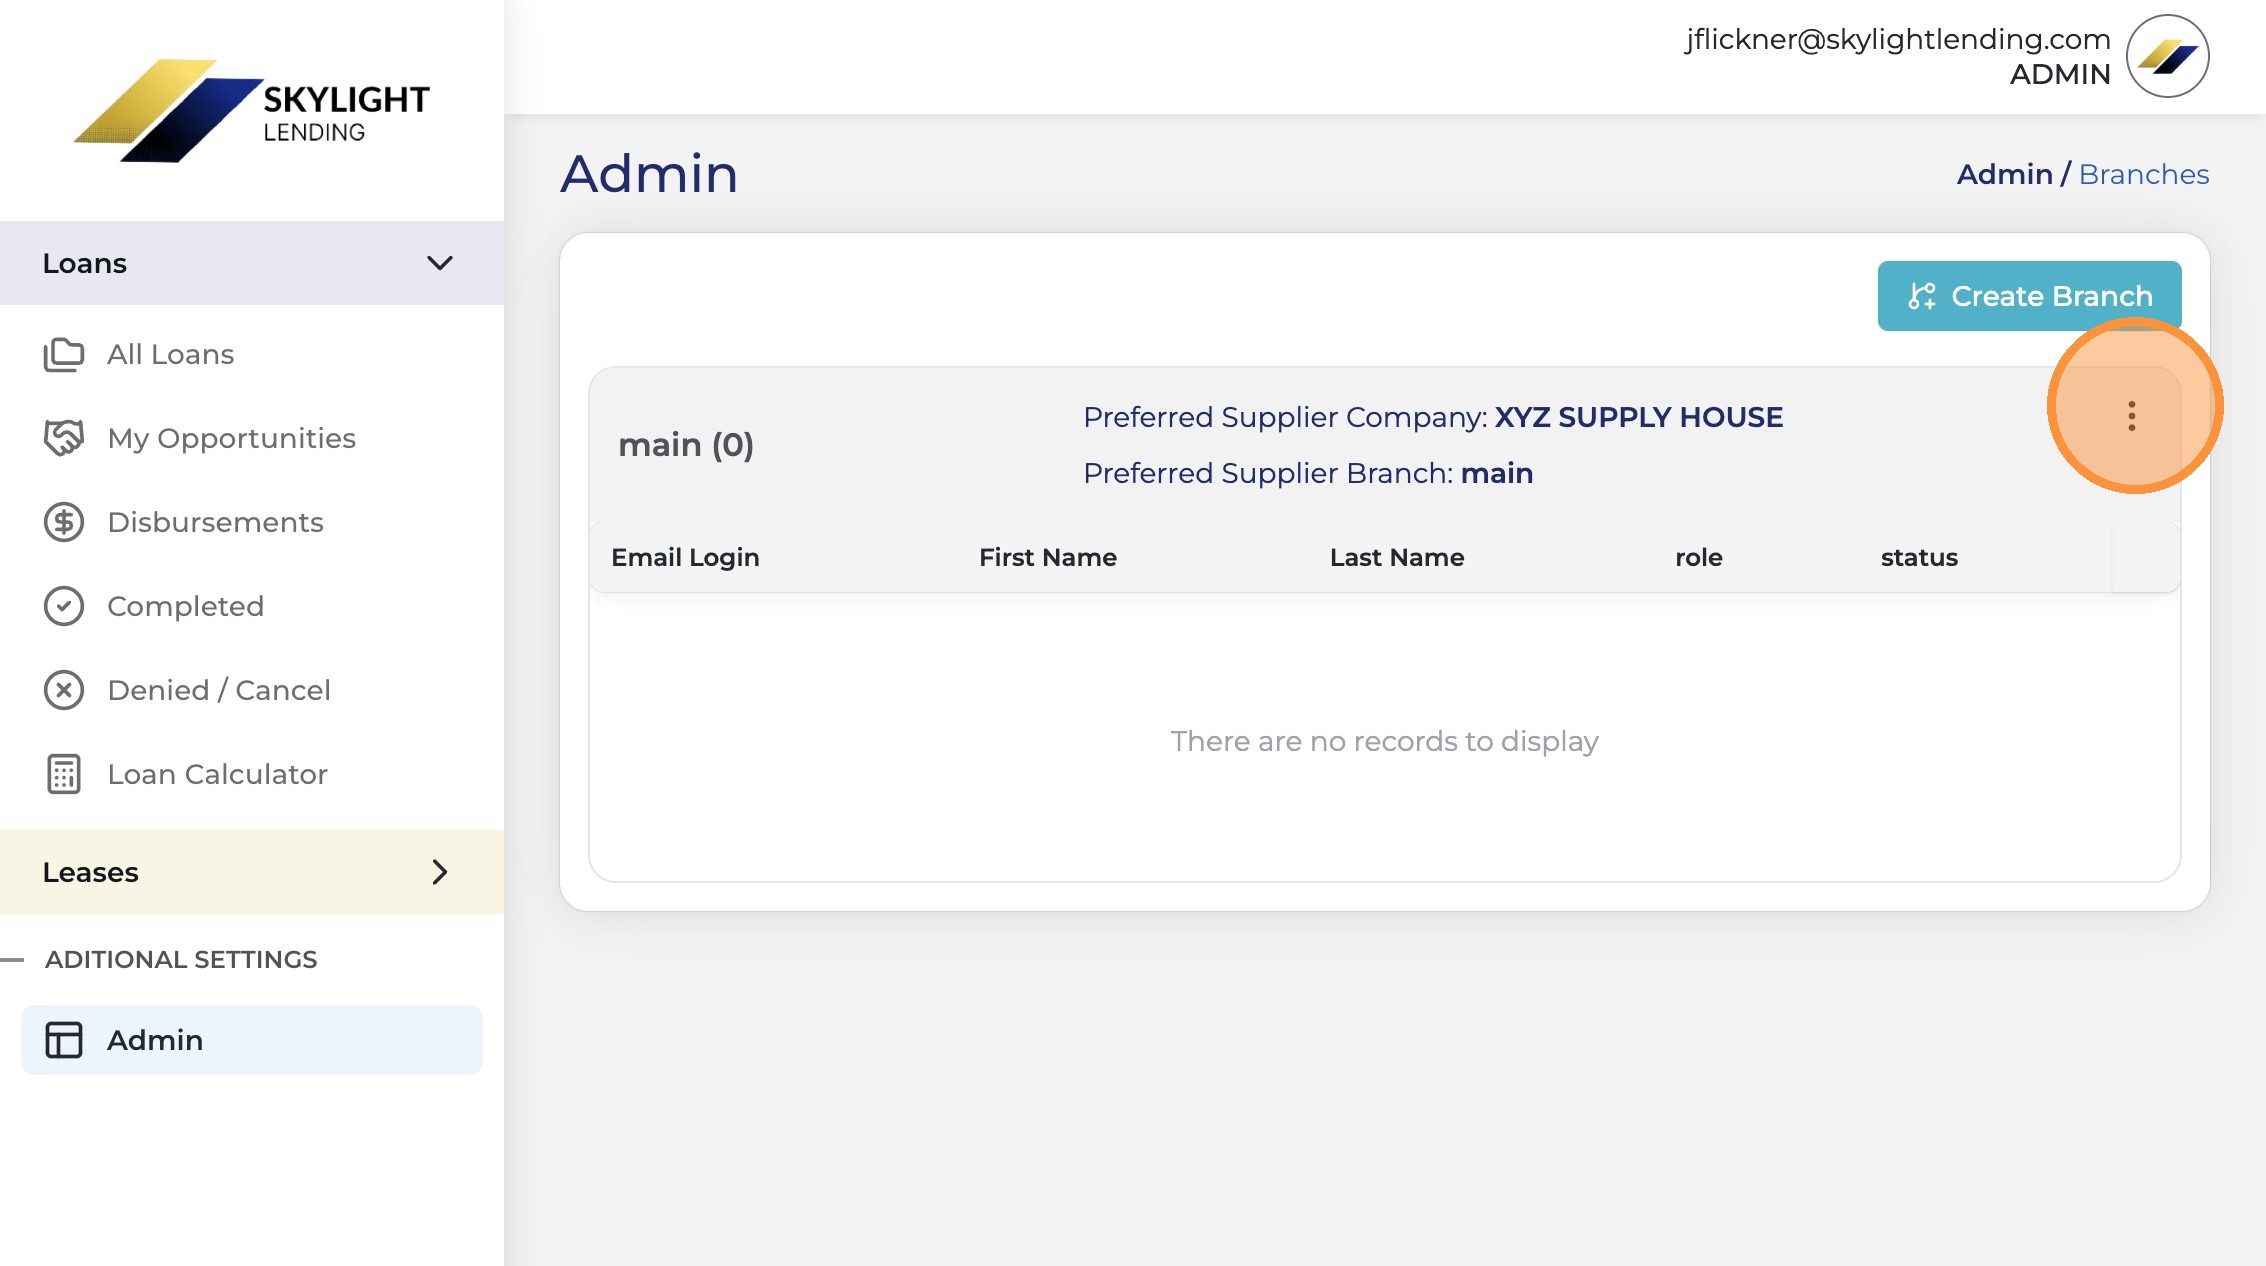The width and height of the screenshot is (2266, 1266).
Task: Click the Admin breadcrumb link
Action: (2004, 174)
